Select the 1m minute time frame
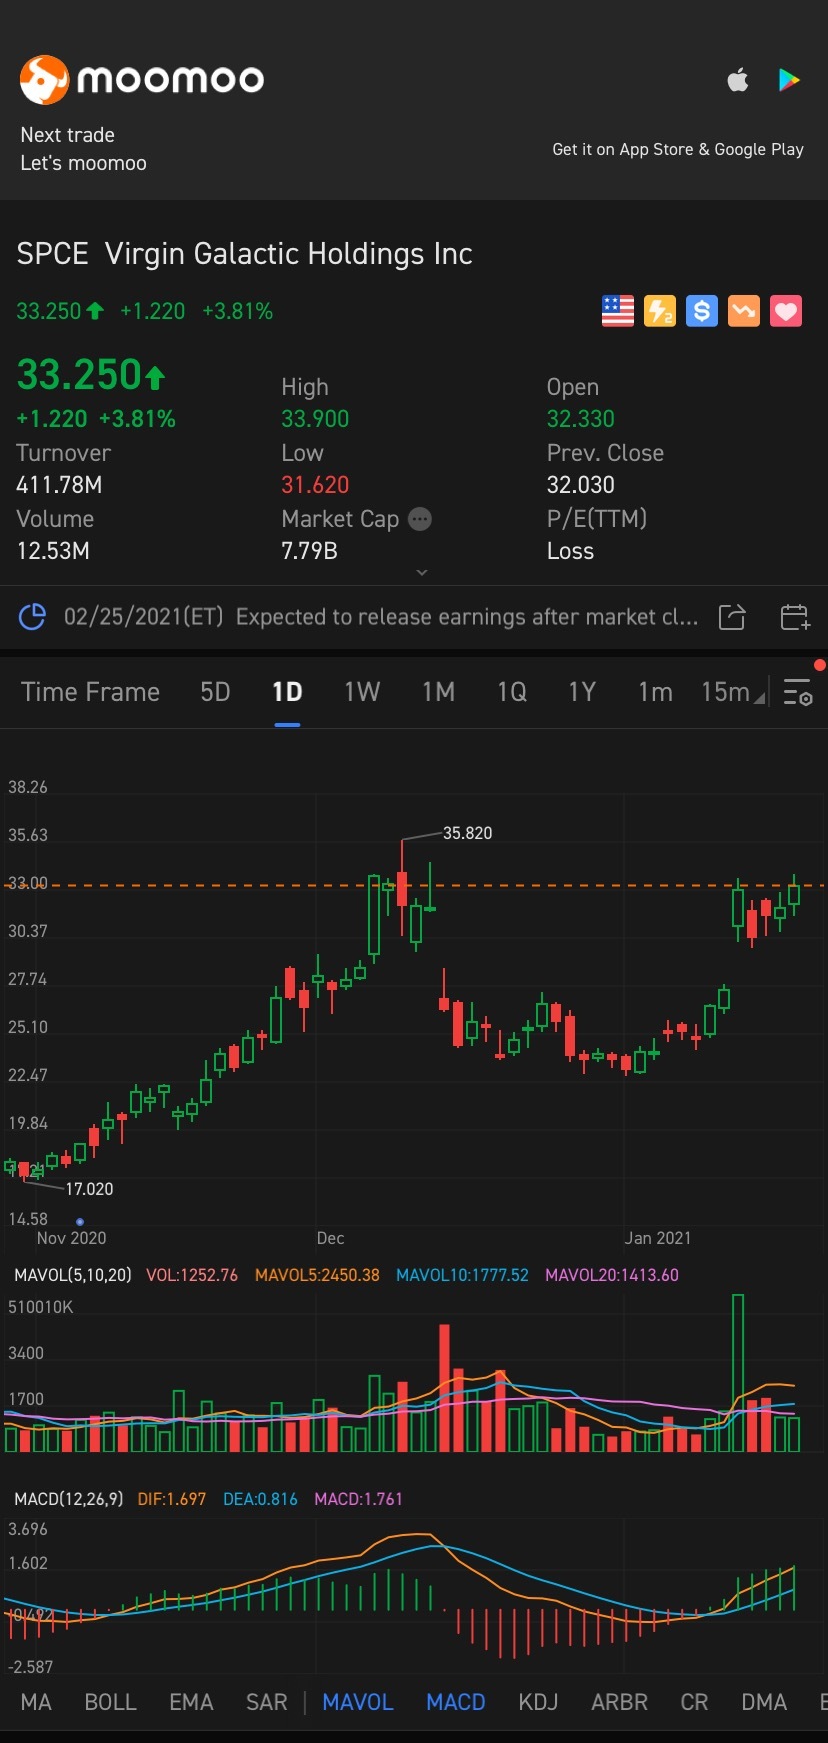 (655, 692)
